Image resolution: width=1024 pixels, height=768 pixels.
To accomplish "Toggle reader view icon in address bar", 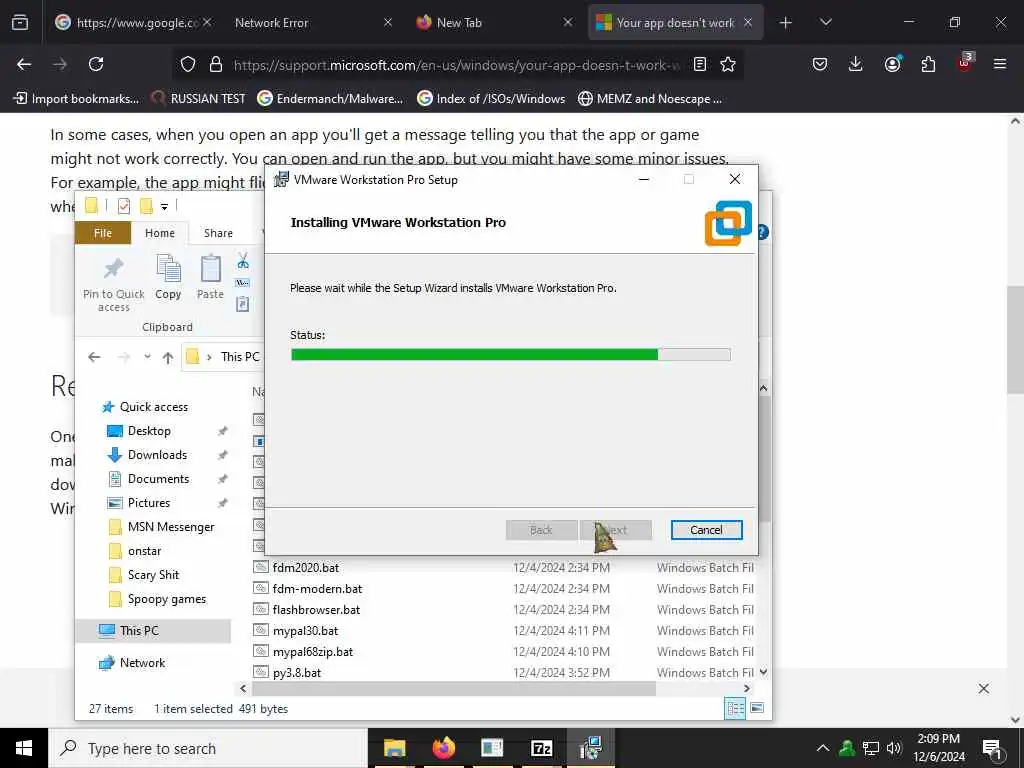I will pos(699,64).
